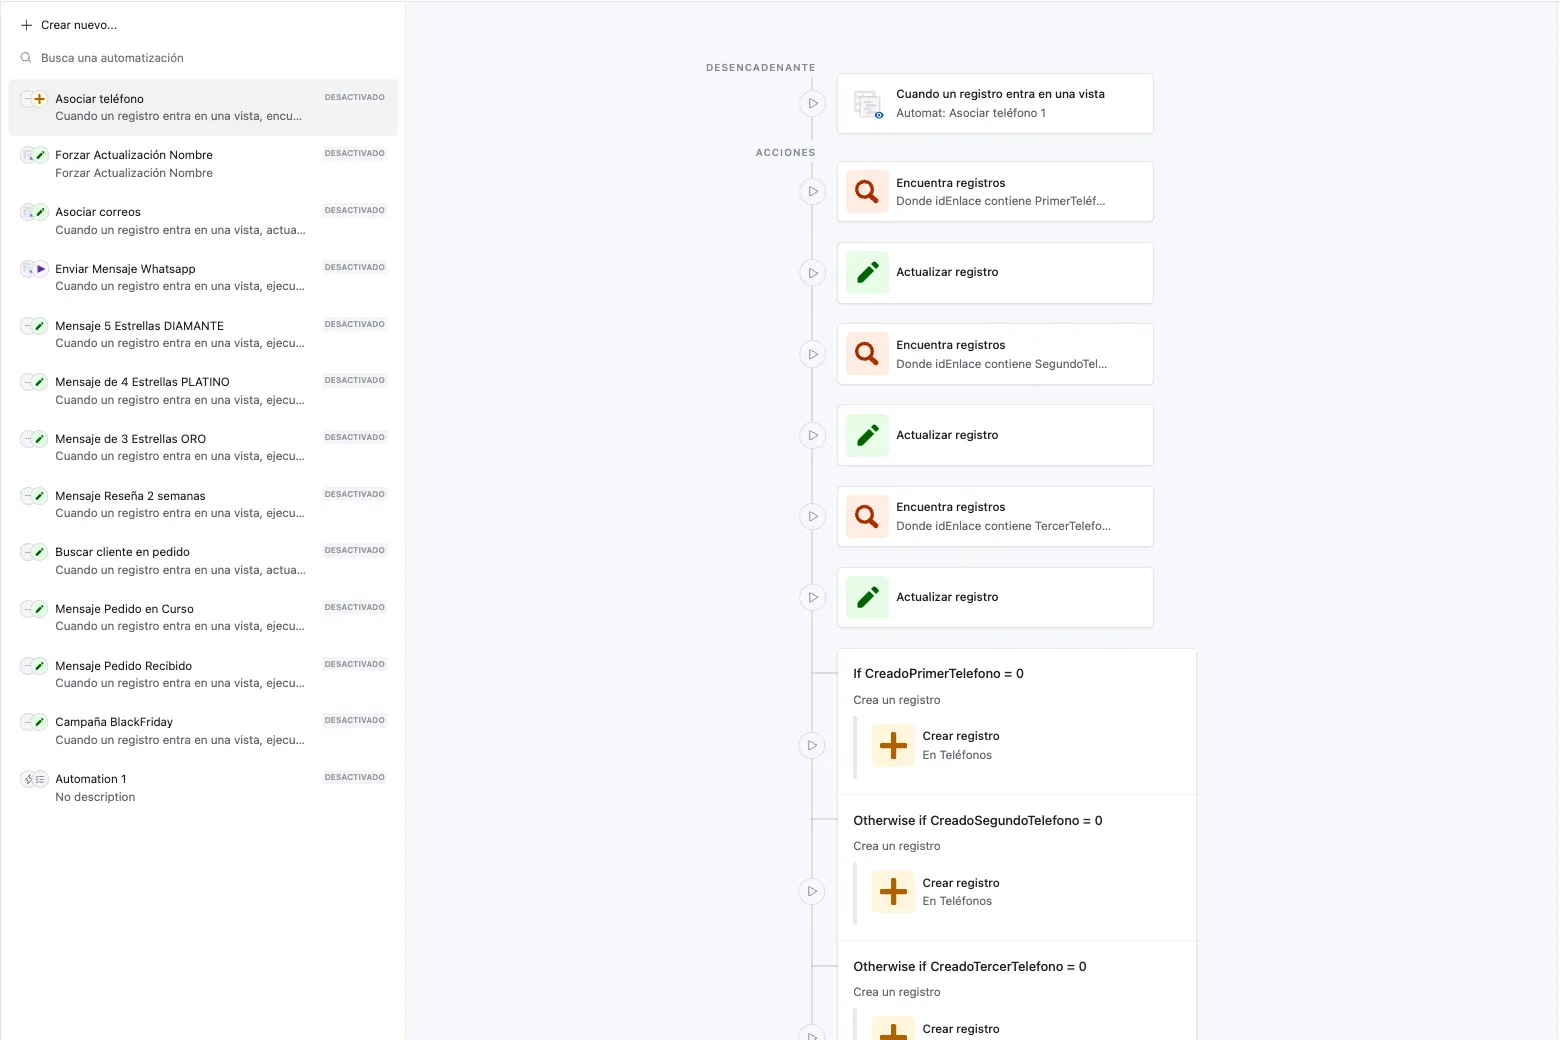This screenshot has width=1560, height=1040.
Task: Click the lightning icon next to Automation 1
Action: [x=26, y=778]
